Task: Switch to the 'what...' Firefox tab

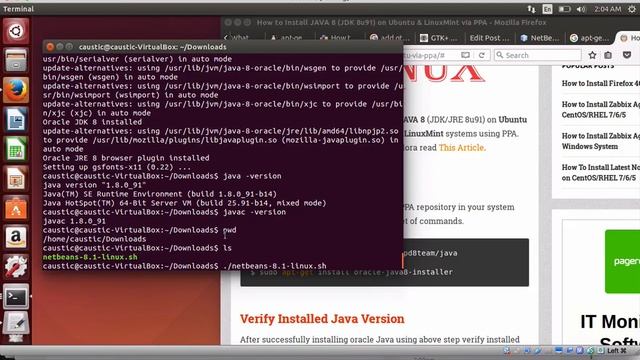Action: tap(240, 38)
